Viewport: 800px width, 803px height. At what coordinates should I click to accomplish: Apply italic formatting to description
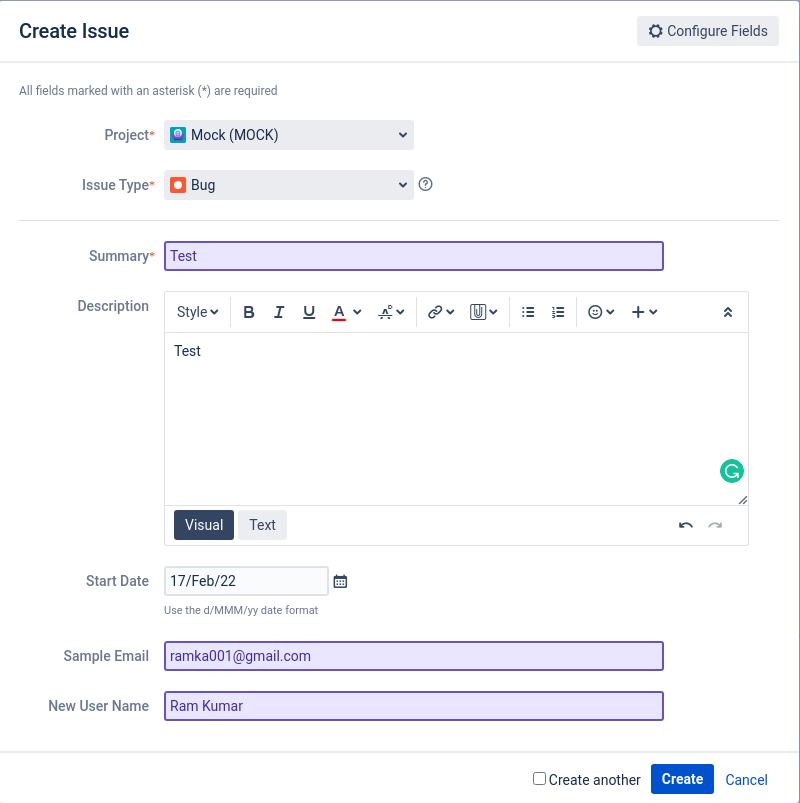coord(279,312)
